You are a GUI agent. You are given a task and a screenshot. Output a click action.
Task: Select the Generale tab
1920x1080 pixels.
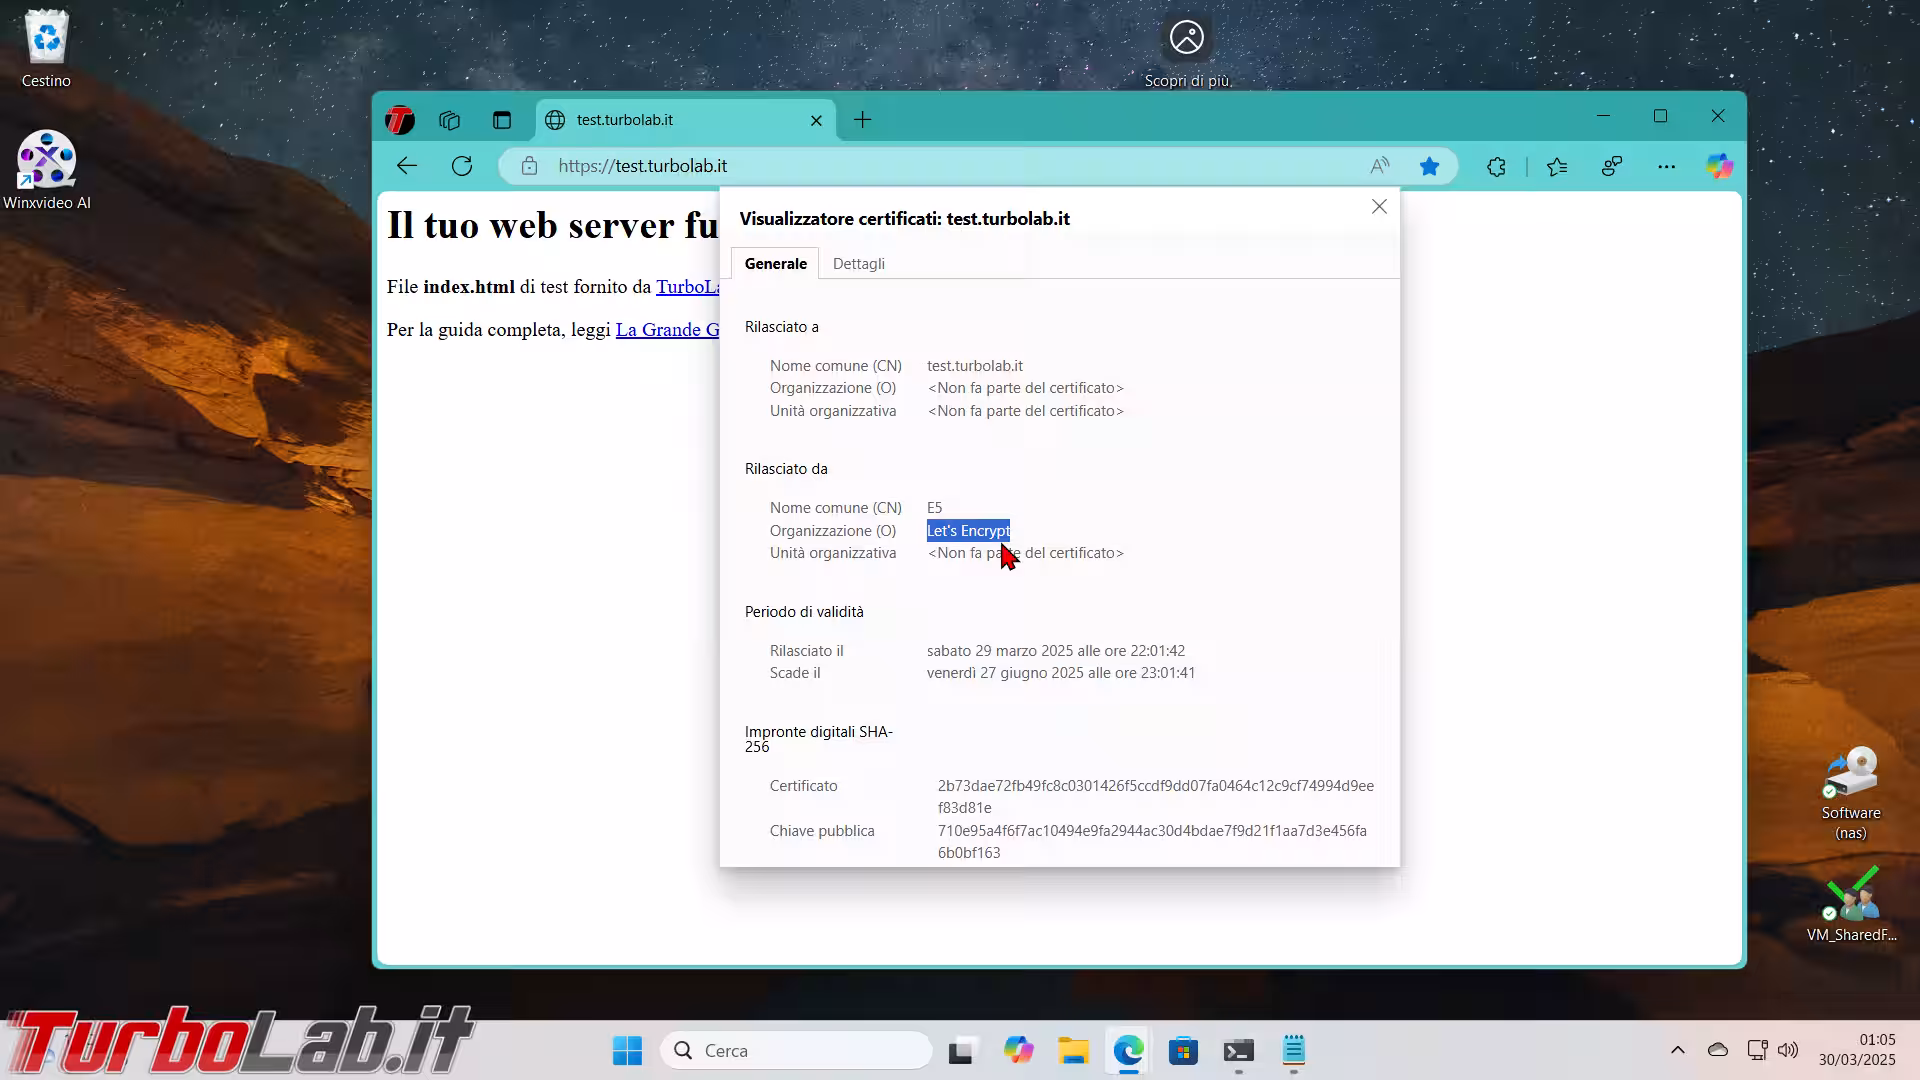775,264
